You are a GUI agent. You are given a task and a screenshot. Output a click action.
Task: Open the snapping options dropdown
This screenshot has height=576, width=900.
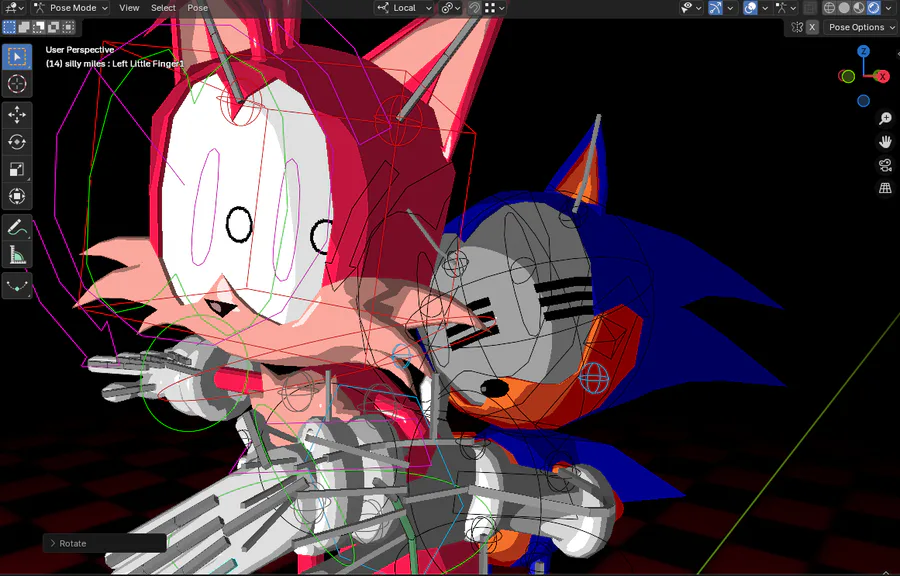point(495,7)
